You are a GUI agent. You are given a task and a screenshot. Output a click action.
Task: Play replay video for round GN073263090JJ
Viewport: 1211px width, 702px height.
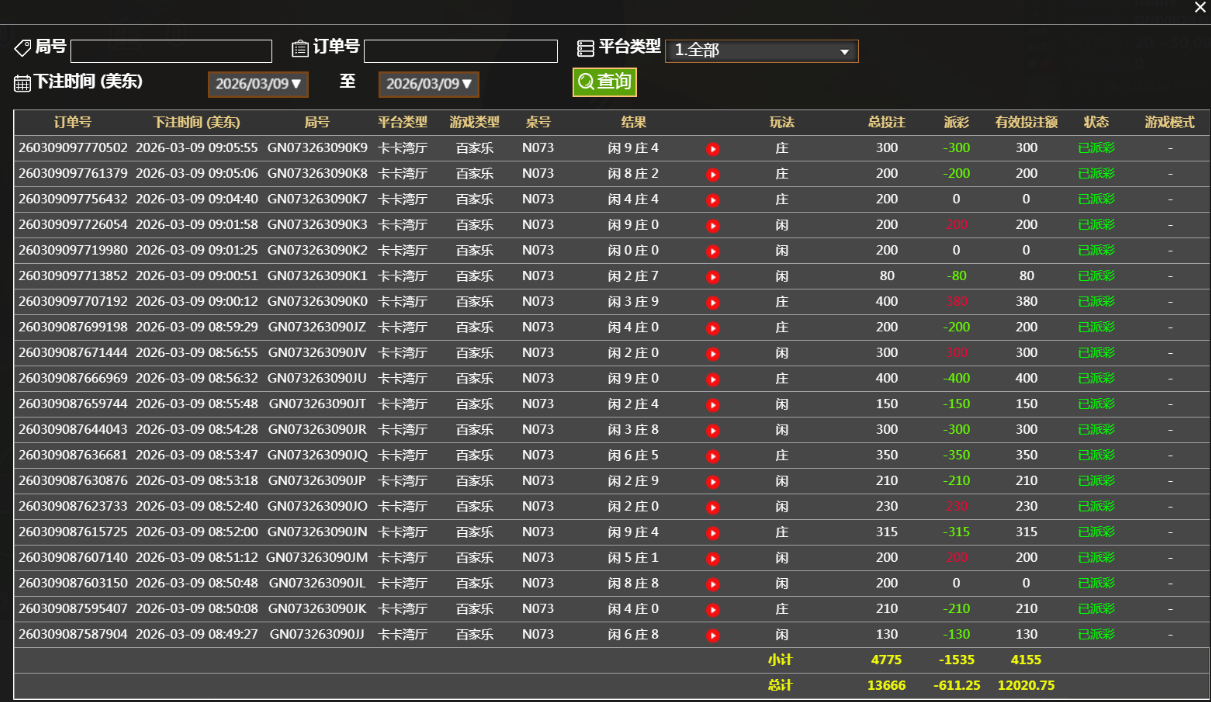pyautogui.click(x=713, y=635)
